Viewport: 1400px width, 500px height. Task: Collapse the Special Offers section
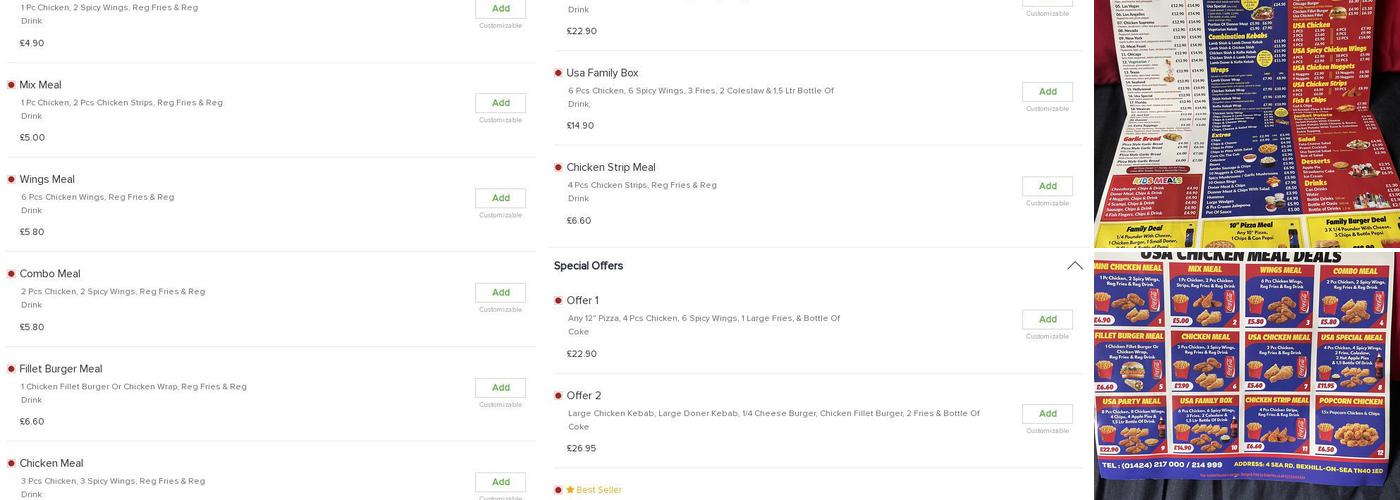click(1075, 266)
